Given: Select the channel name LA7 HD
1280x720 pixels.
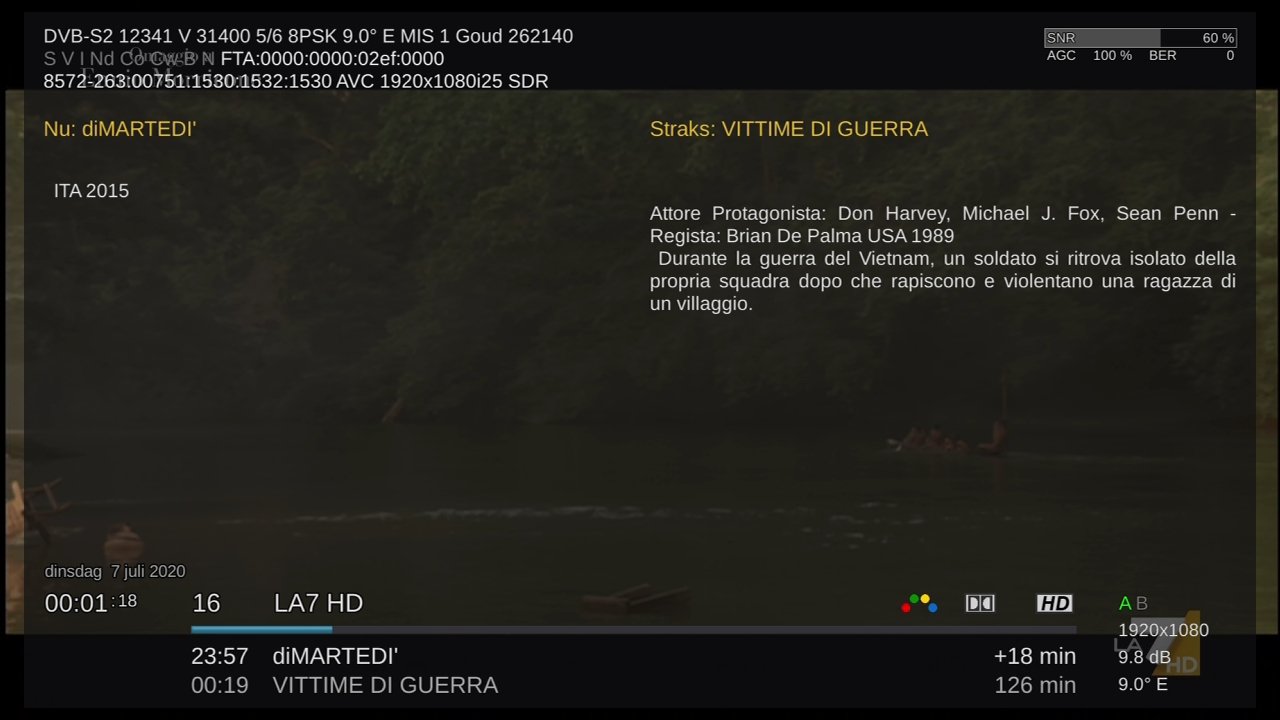Looking at the screenshot, I should point(318,603).
